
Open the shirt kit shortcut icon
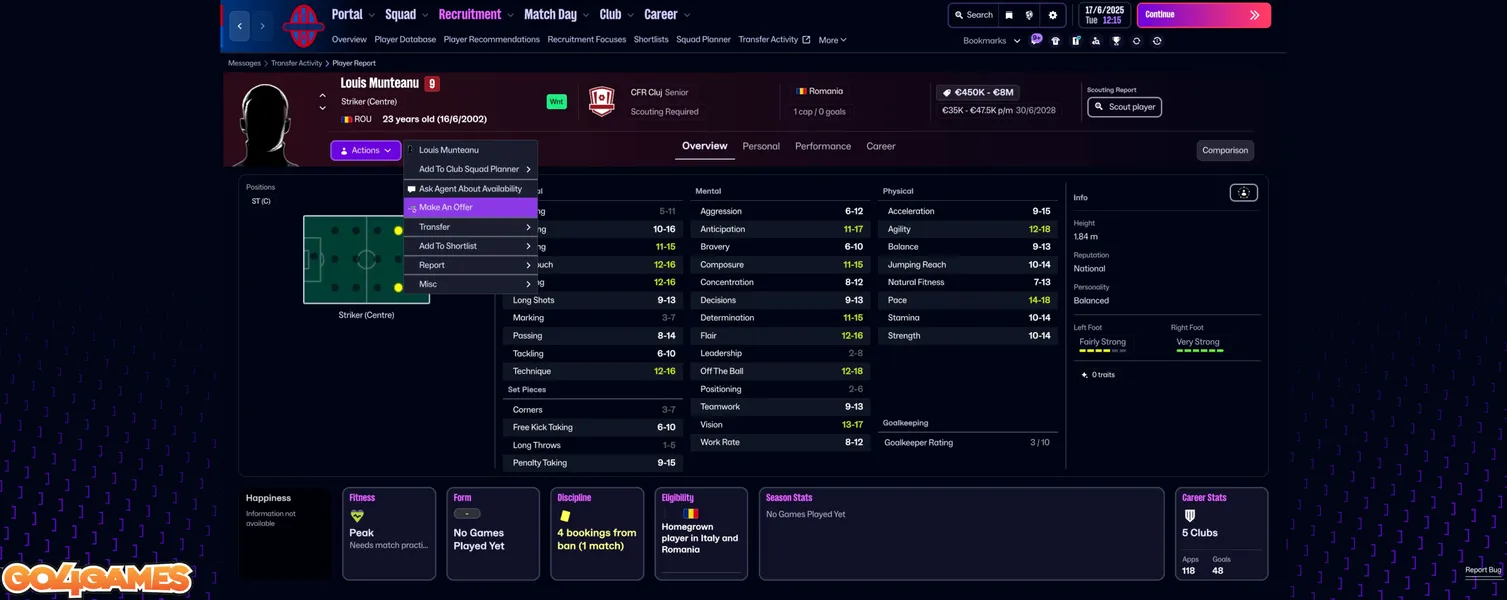(1055, 41)
